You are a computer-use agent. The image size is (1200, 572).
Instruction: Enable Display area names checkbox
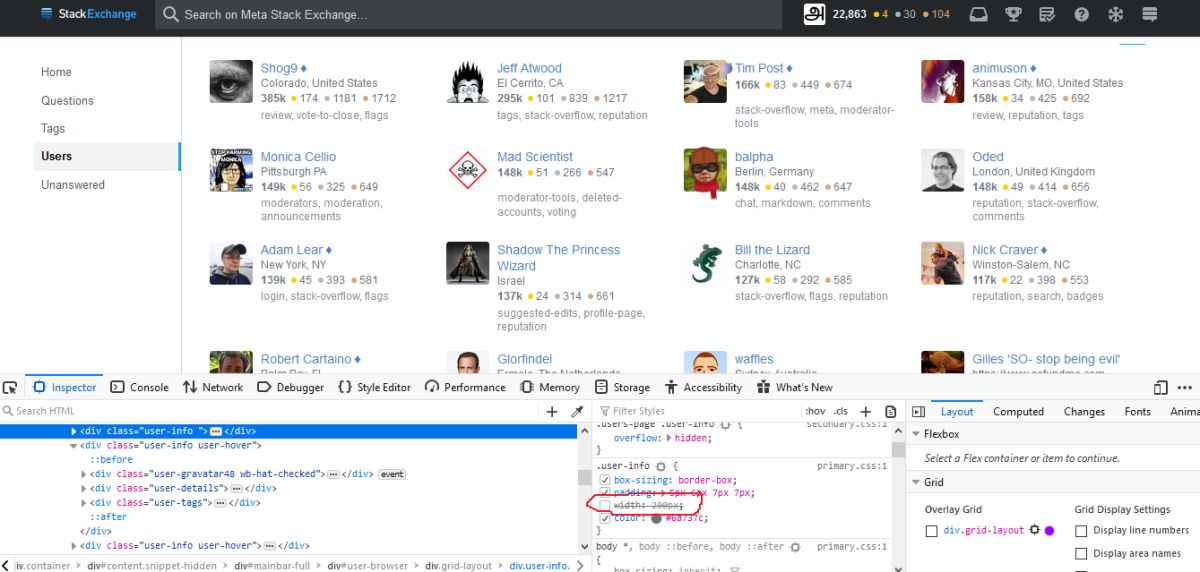click(x=1081, y=553)
